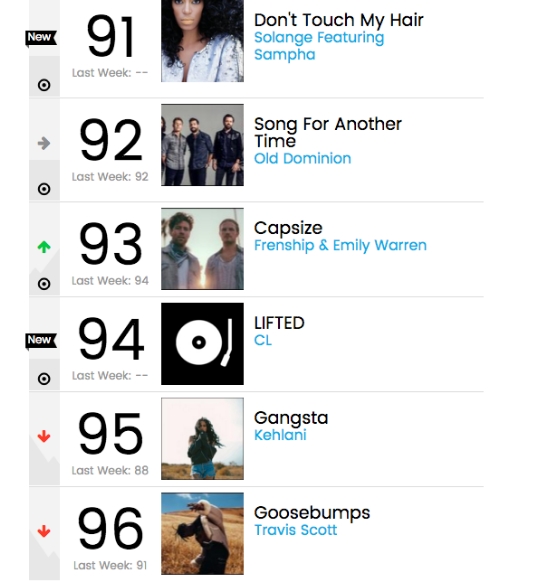Image resolution: width=533 pixels, height=581 pixels.
Task: Click the gray steady arrow beside rank 92
Action: (x=44, y=143)
